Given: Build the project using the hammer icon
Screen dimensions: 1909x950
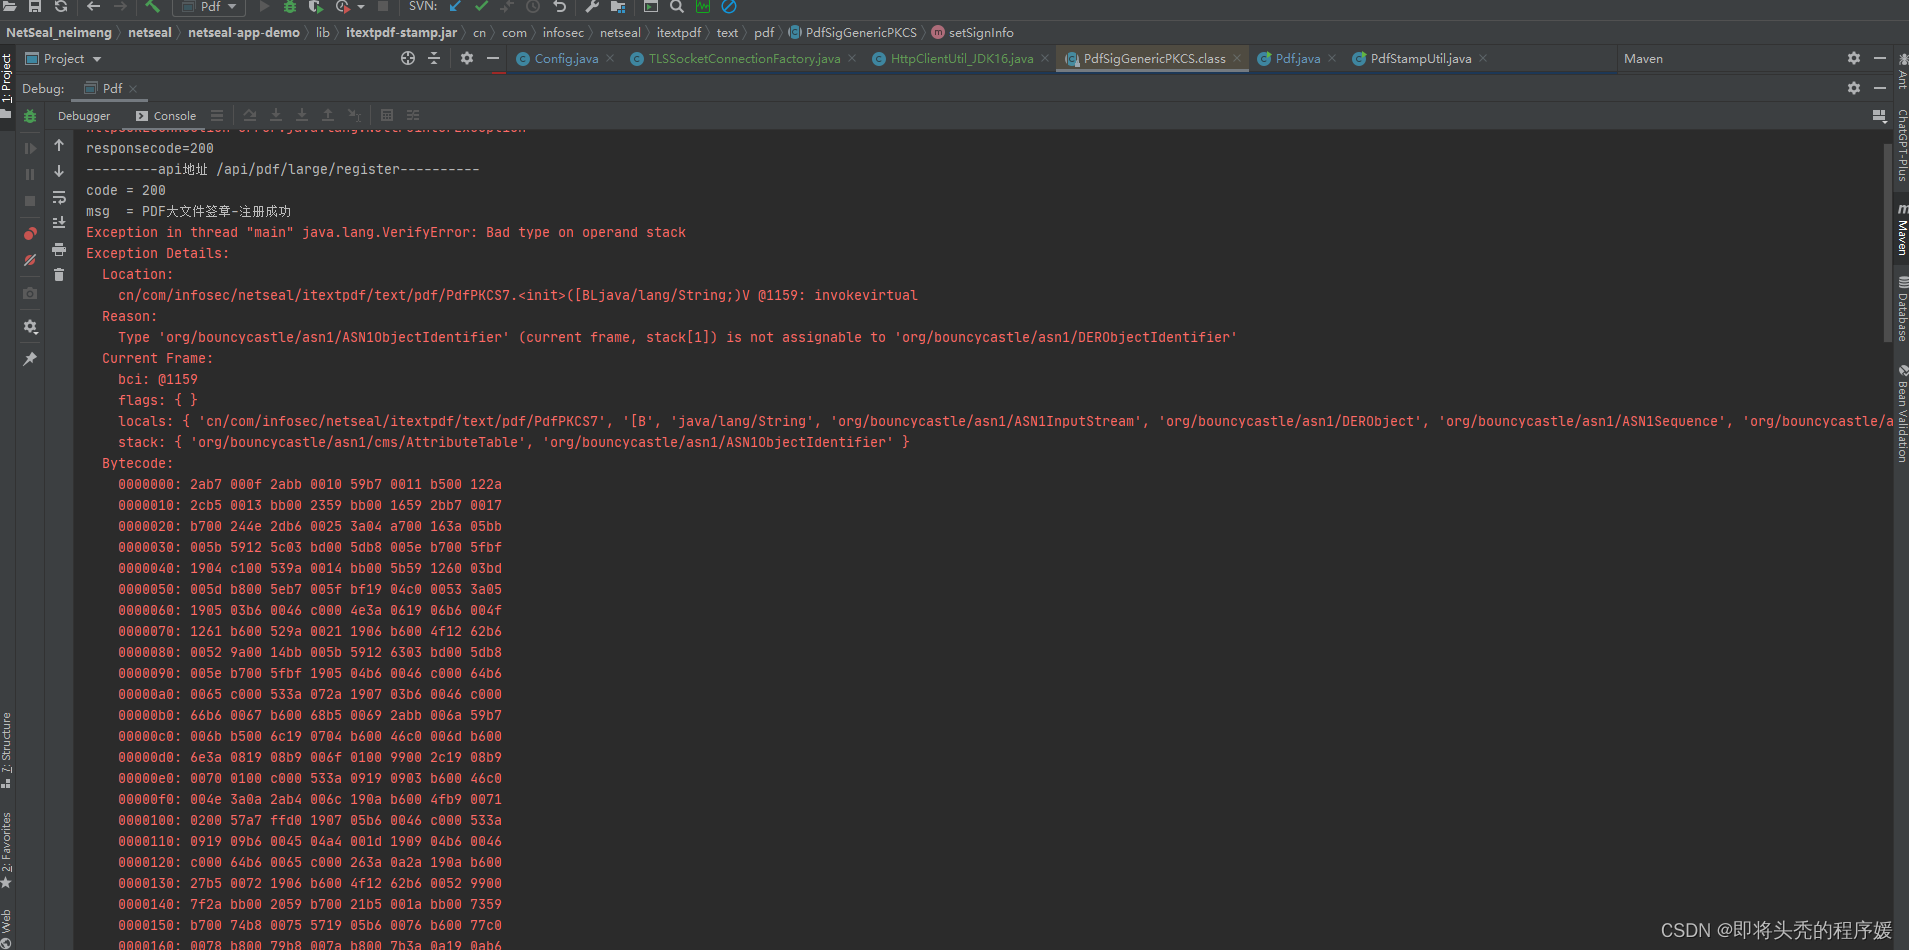Looking at the screenshot, I should click(x=152, y=7).
